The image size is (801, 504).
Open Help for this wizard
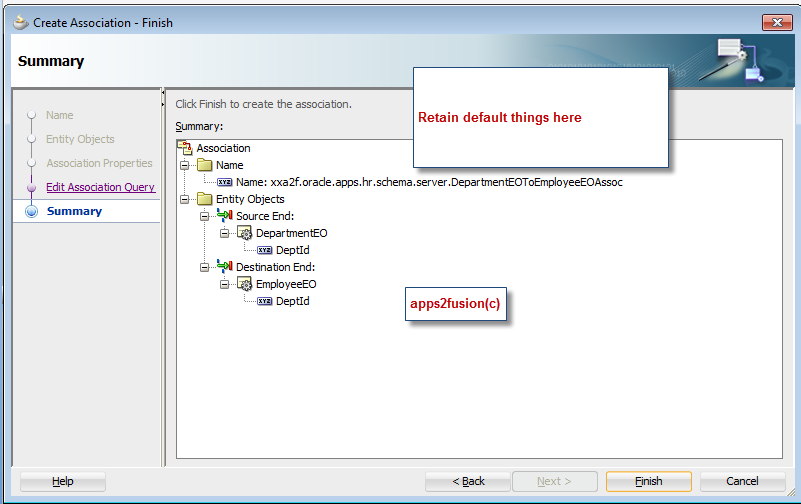coord(63,481)
